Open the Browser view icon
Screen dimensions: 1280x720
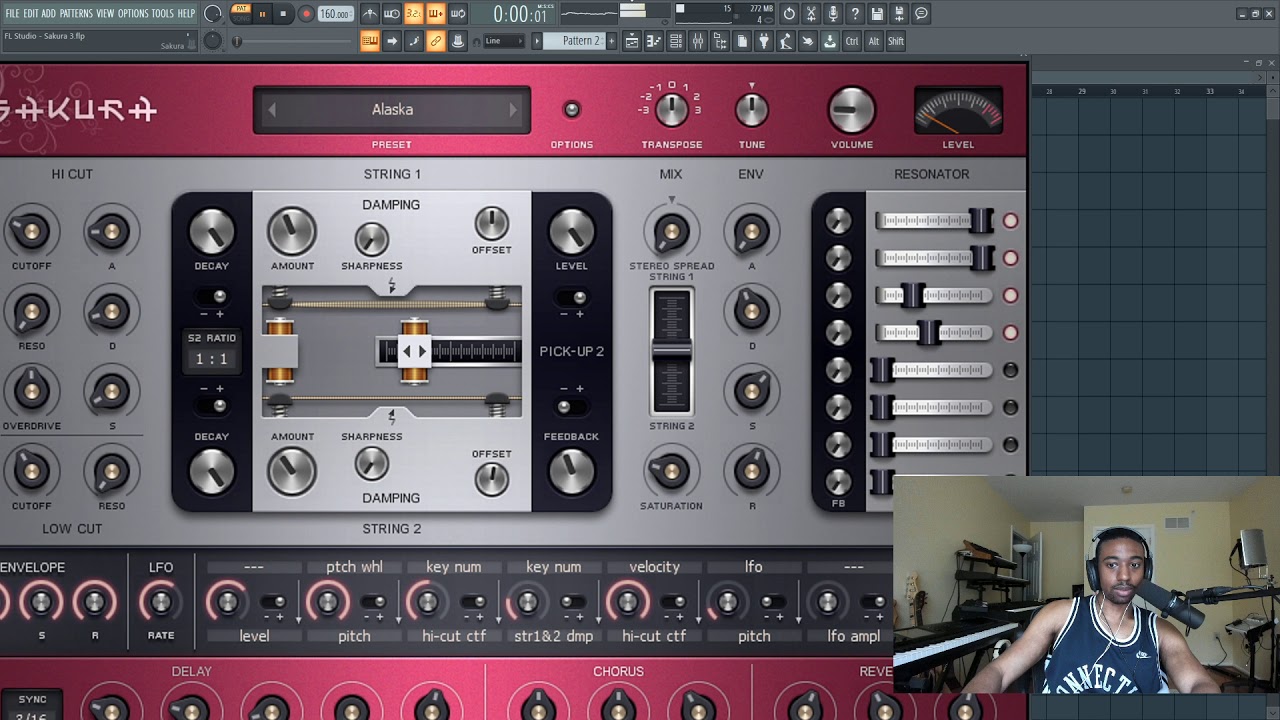click(720, 41)
